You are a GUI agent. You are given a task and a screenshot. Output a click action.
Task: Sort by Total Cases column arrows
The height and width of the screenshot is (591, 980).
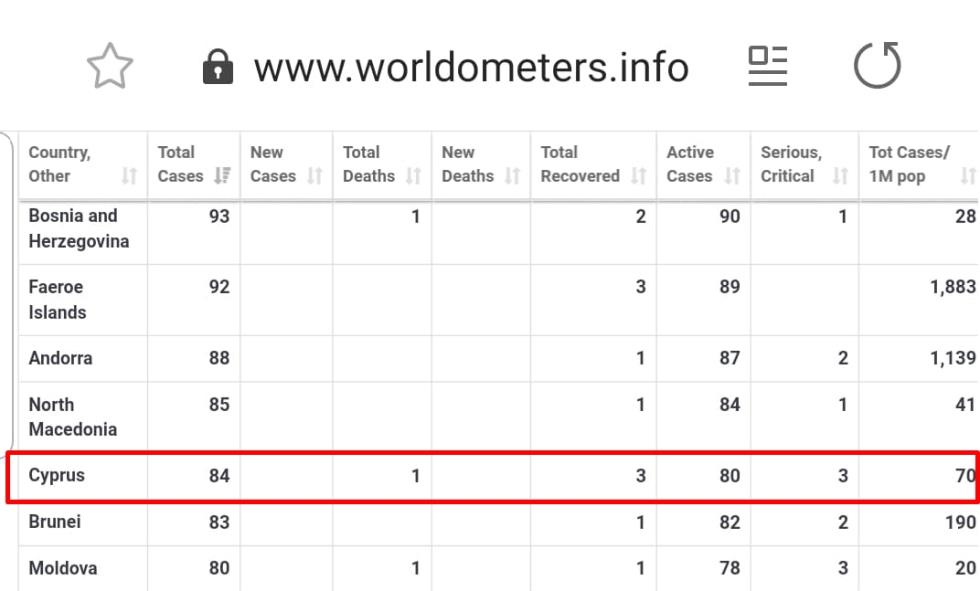tap(222, 176)
